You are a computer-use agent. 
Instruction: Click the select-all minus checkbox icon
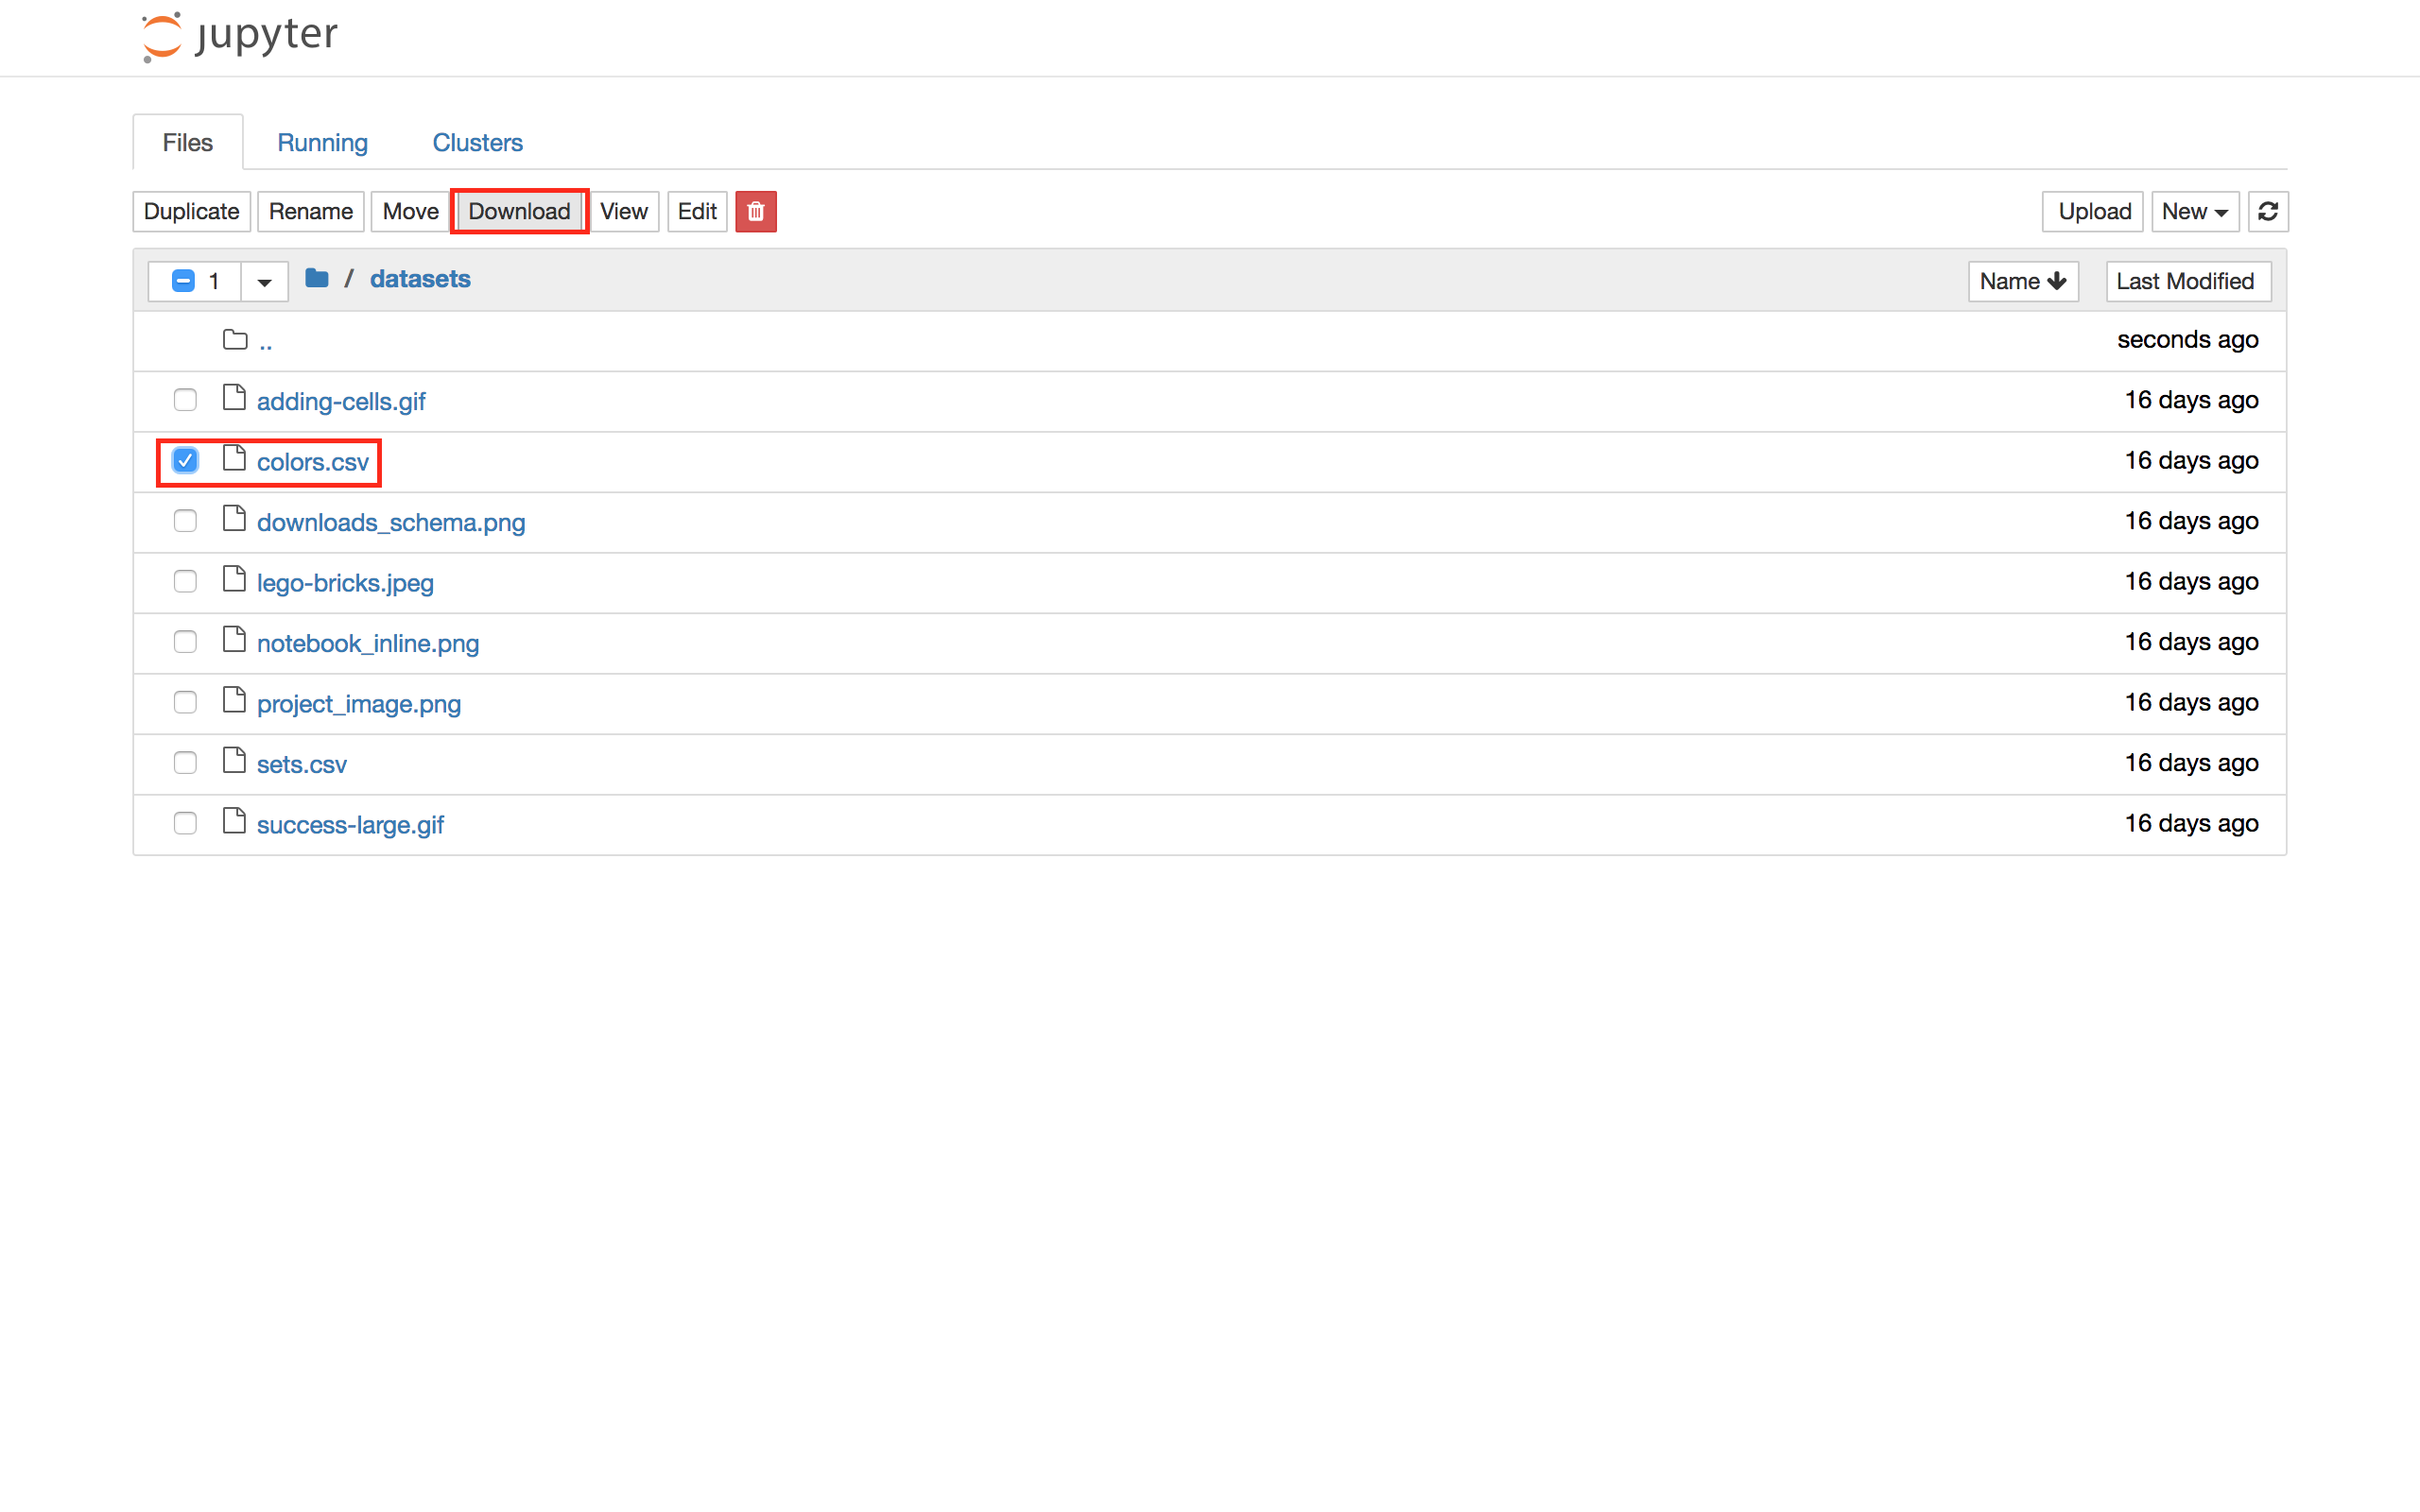pos(183,281)
